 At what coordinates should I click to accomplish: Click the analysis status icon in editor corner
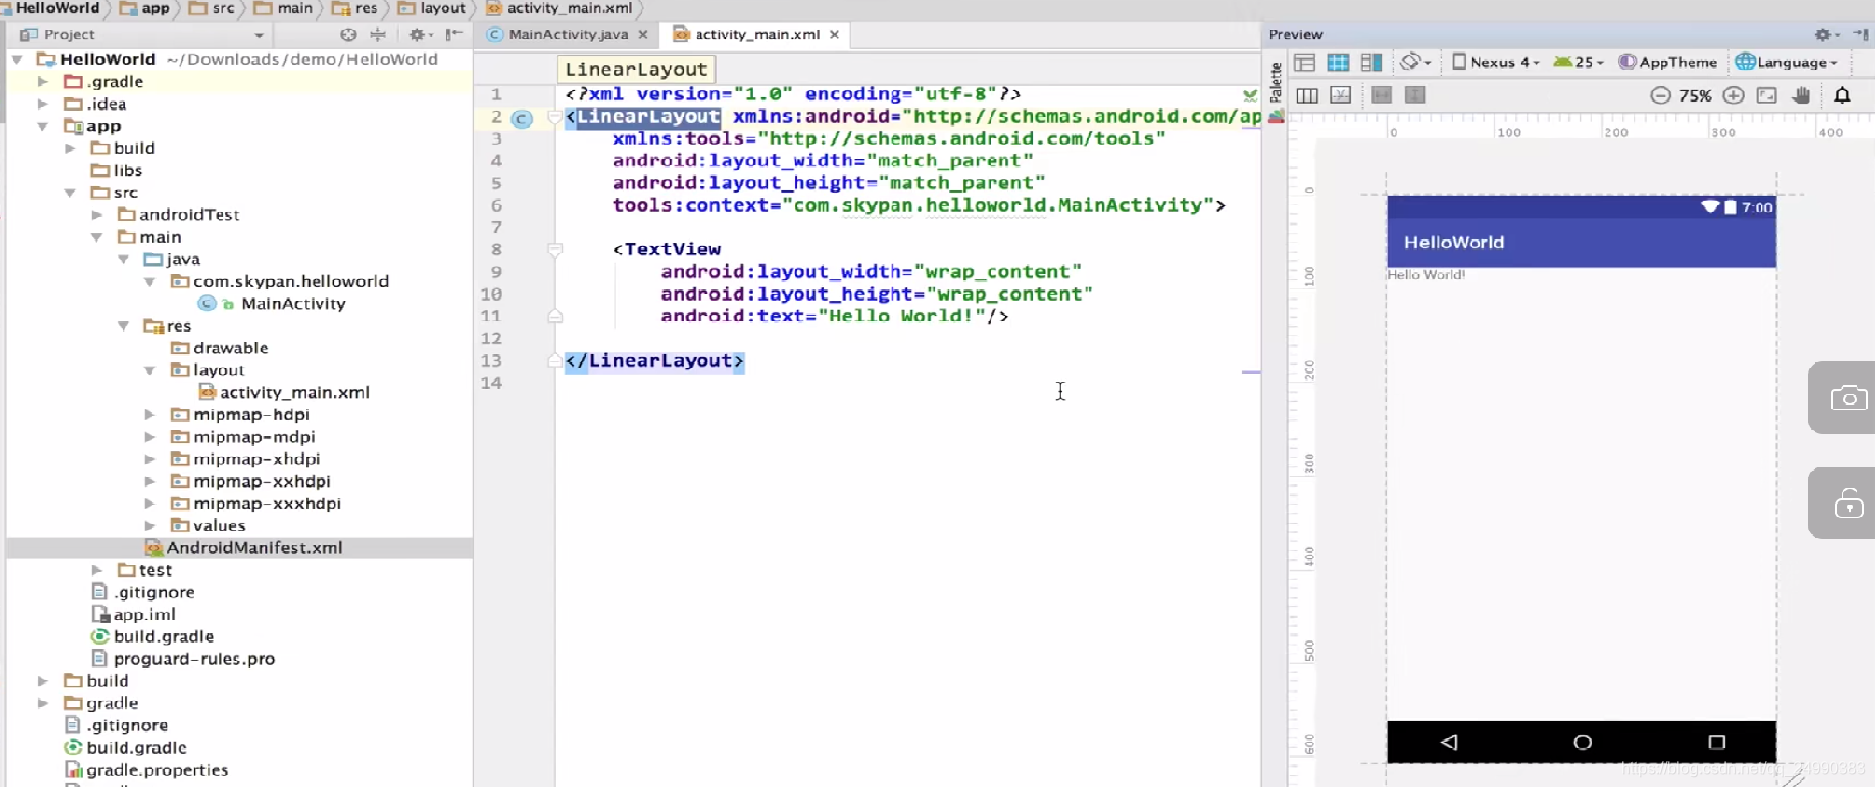point(1249,96)
